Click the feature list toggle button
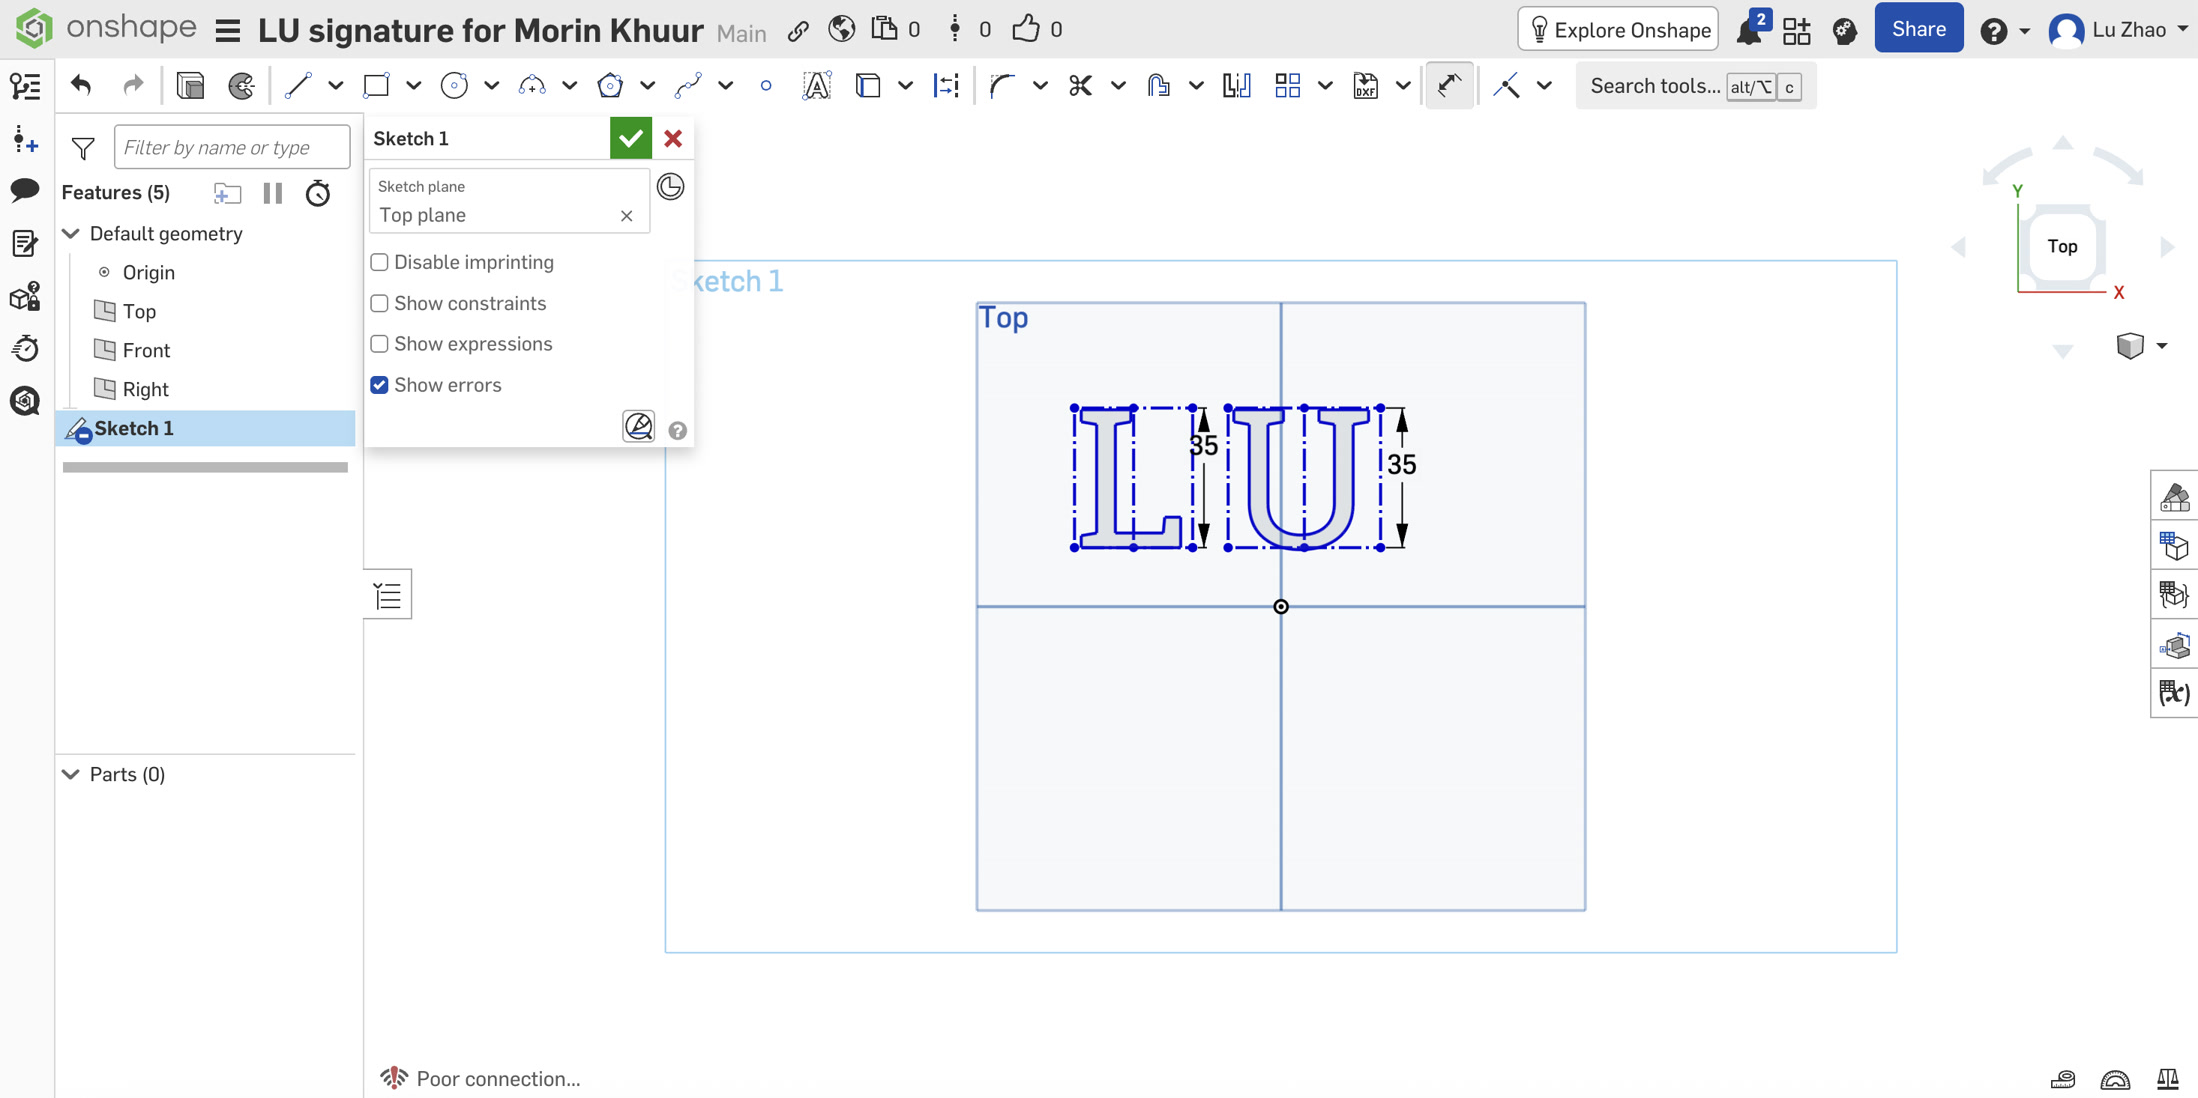The height and width of the screenshot is (1098, 2198). pos(388,596)
